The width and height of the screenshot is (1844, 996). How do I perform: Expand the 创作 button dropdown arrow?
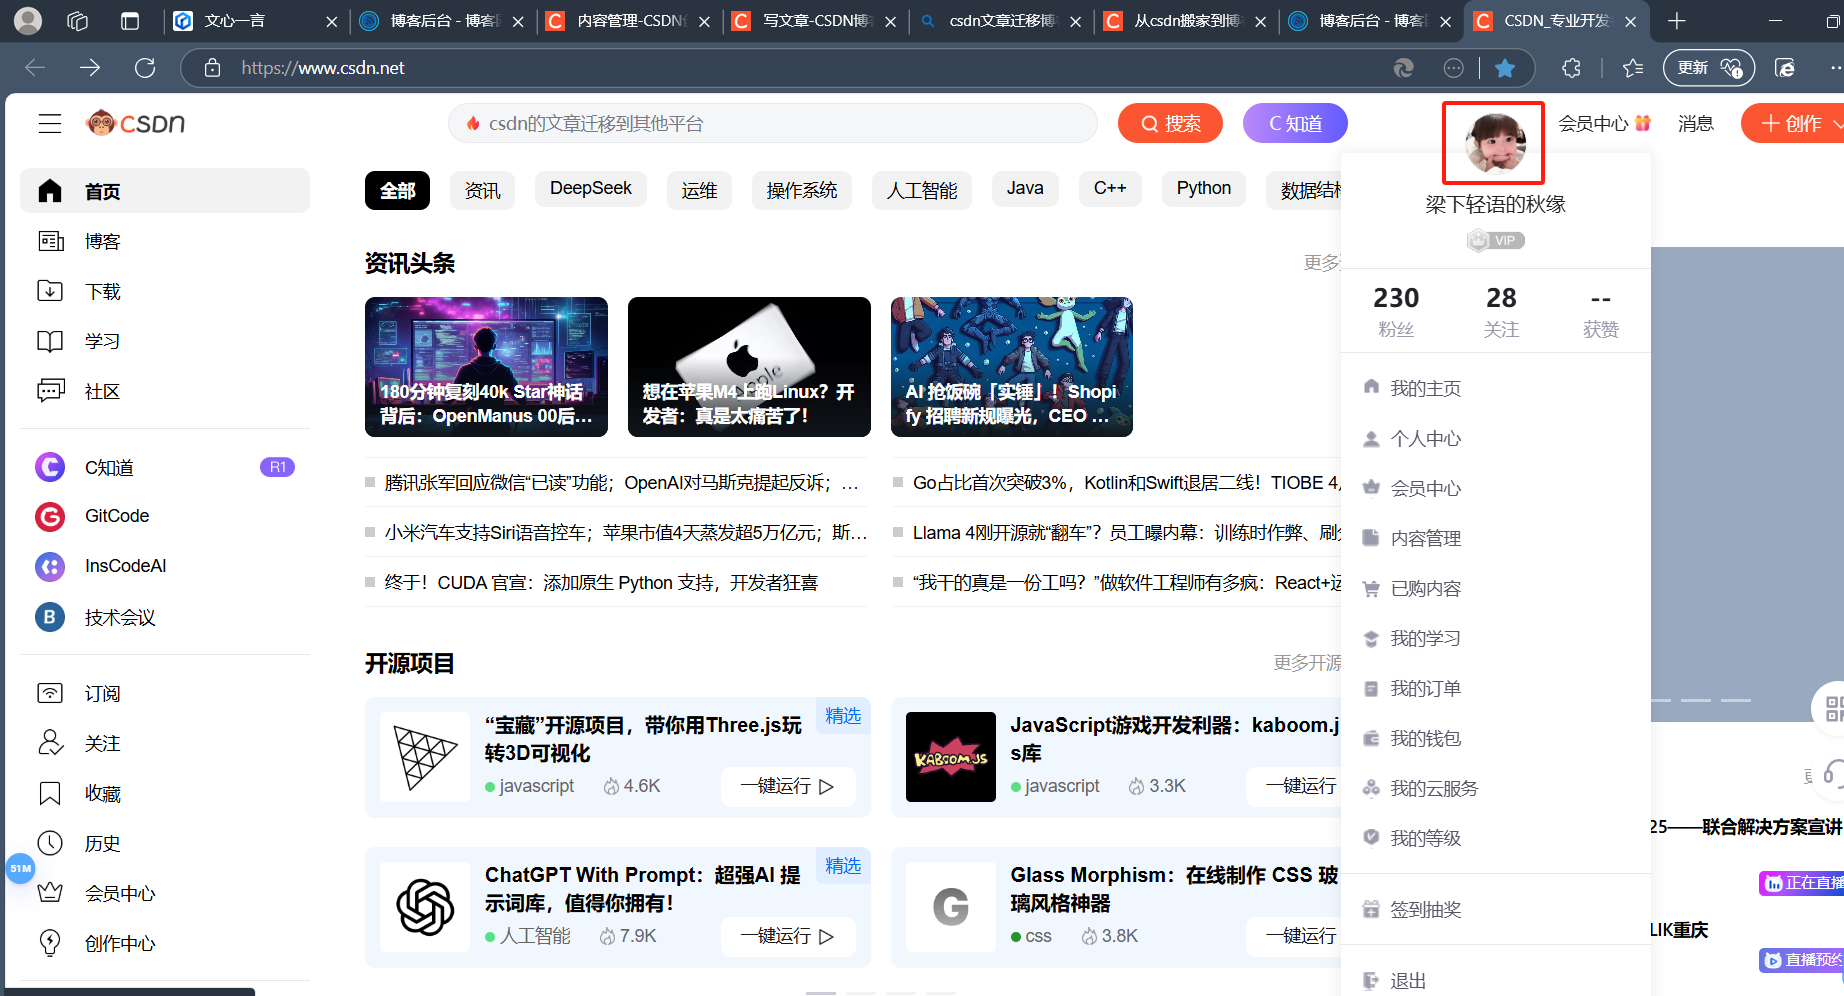(x=1837, y=124)
